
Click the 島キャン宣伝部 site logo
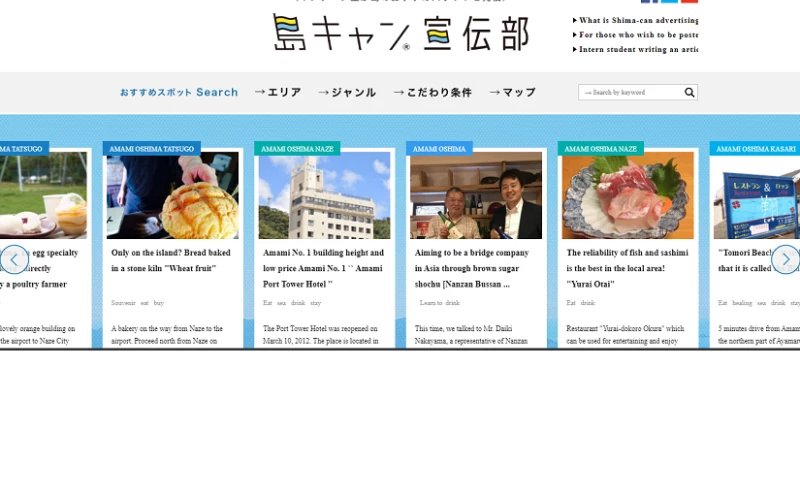point(401,33)
